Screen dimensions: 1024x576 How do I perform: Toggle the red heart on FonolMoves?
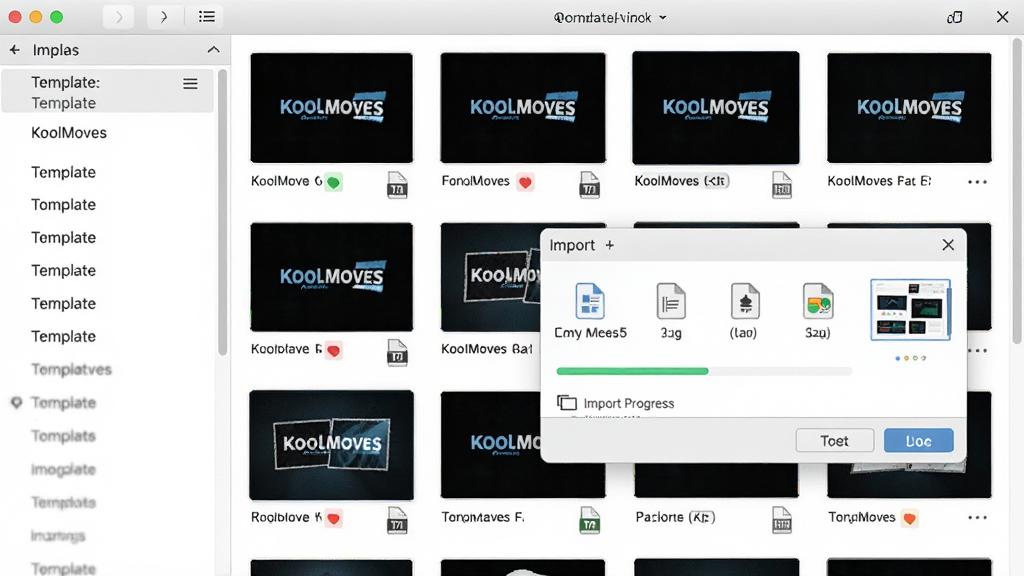point(525,182)
